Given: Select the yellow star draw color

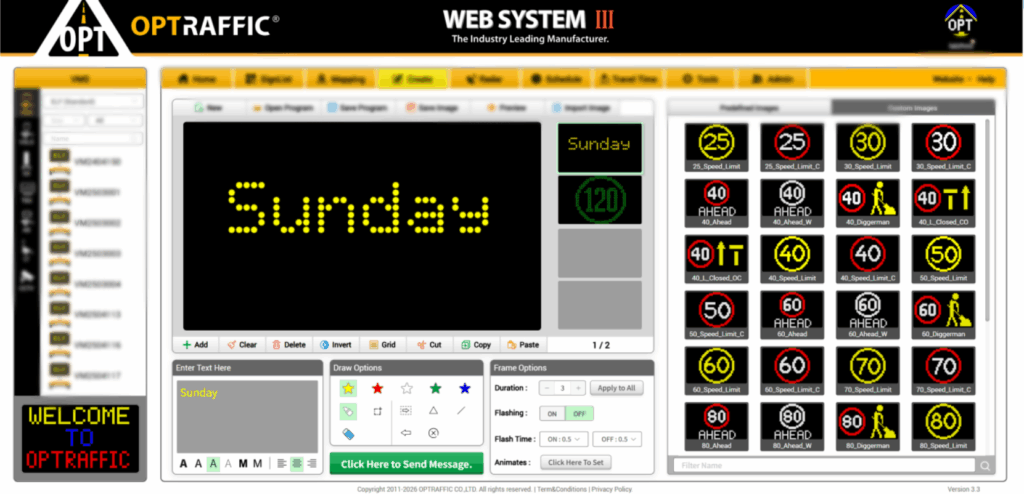Looking at the screenshot, I should pyautogui.click(x=348, y=388).
